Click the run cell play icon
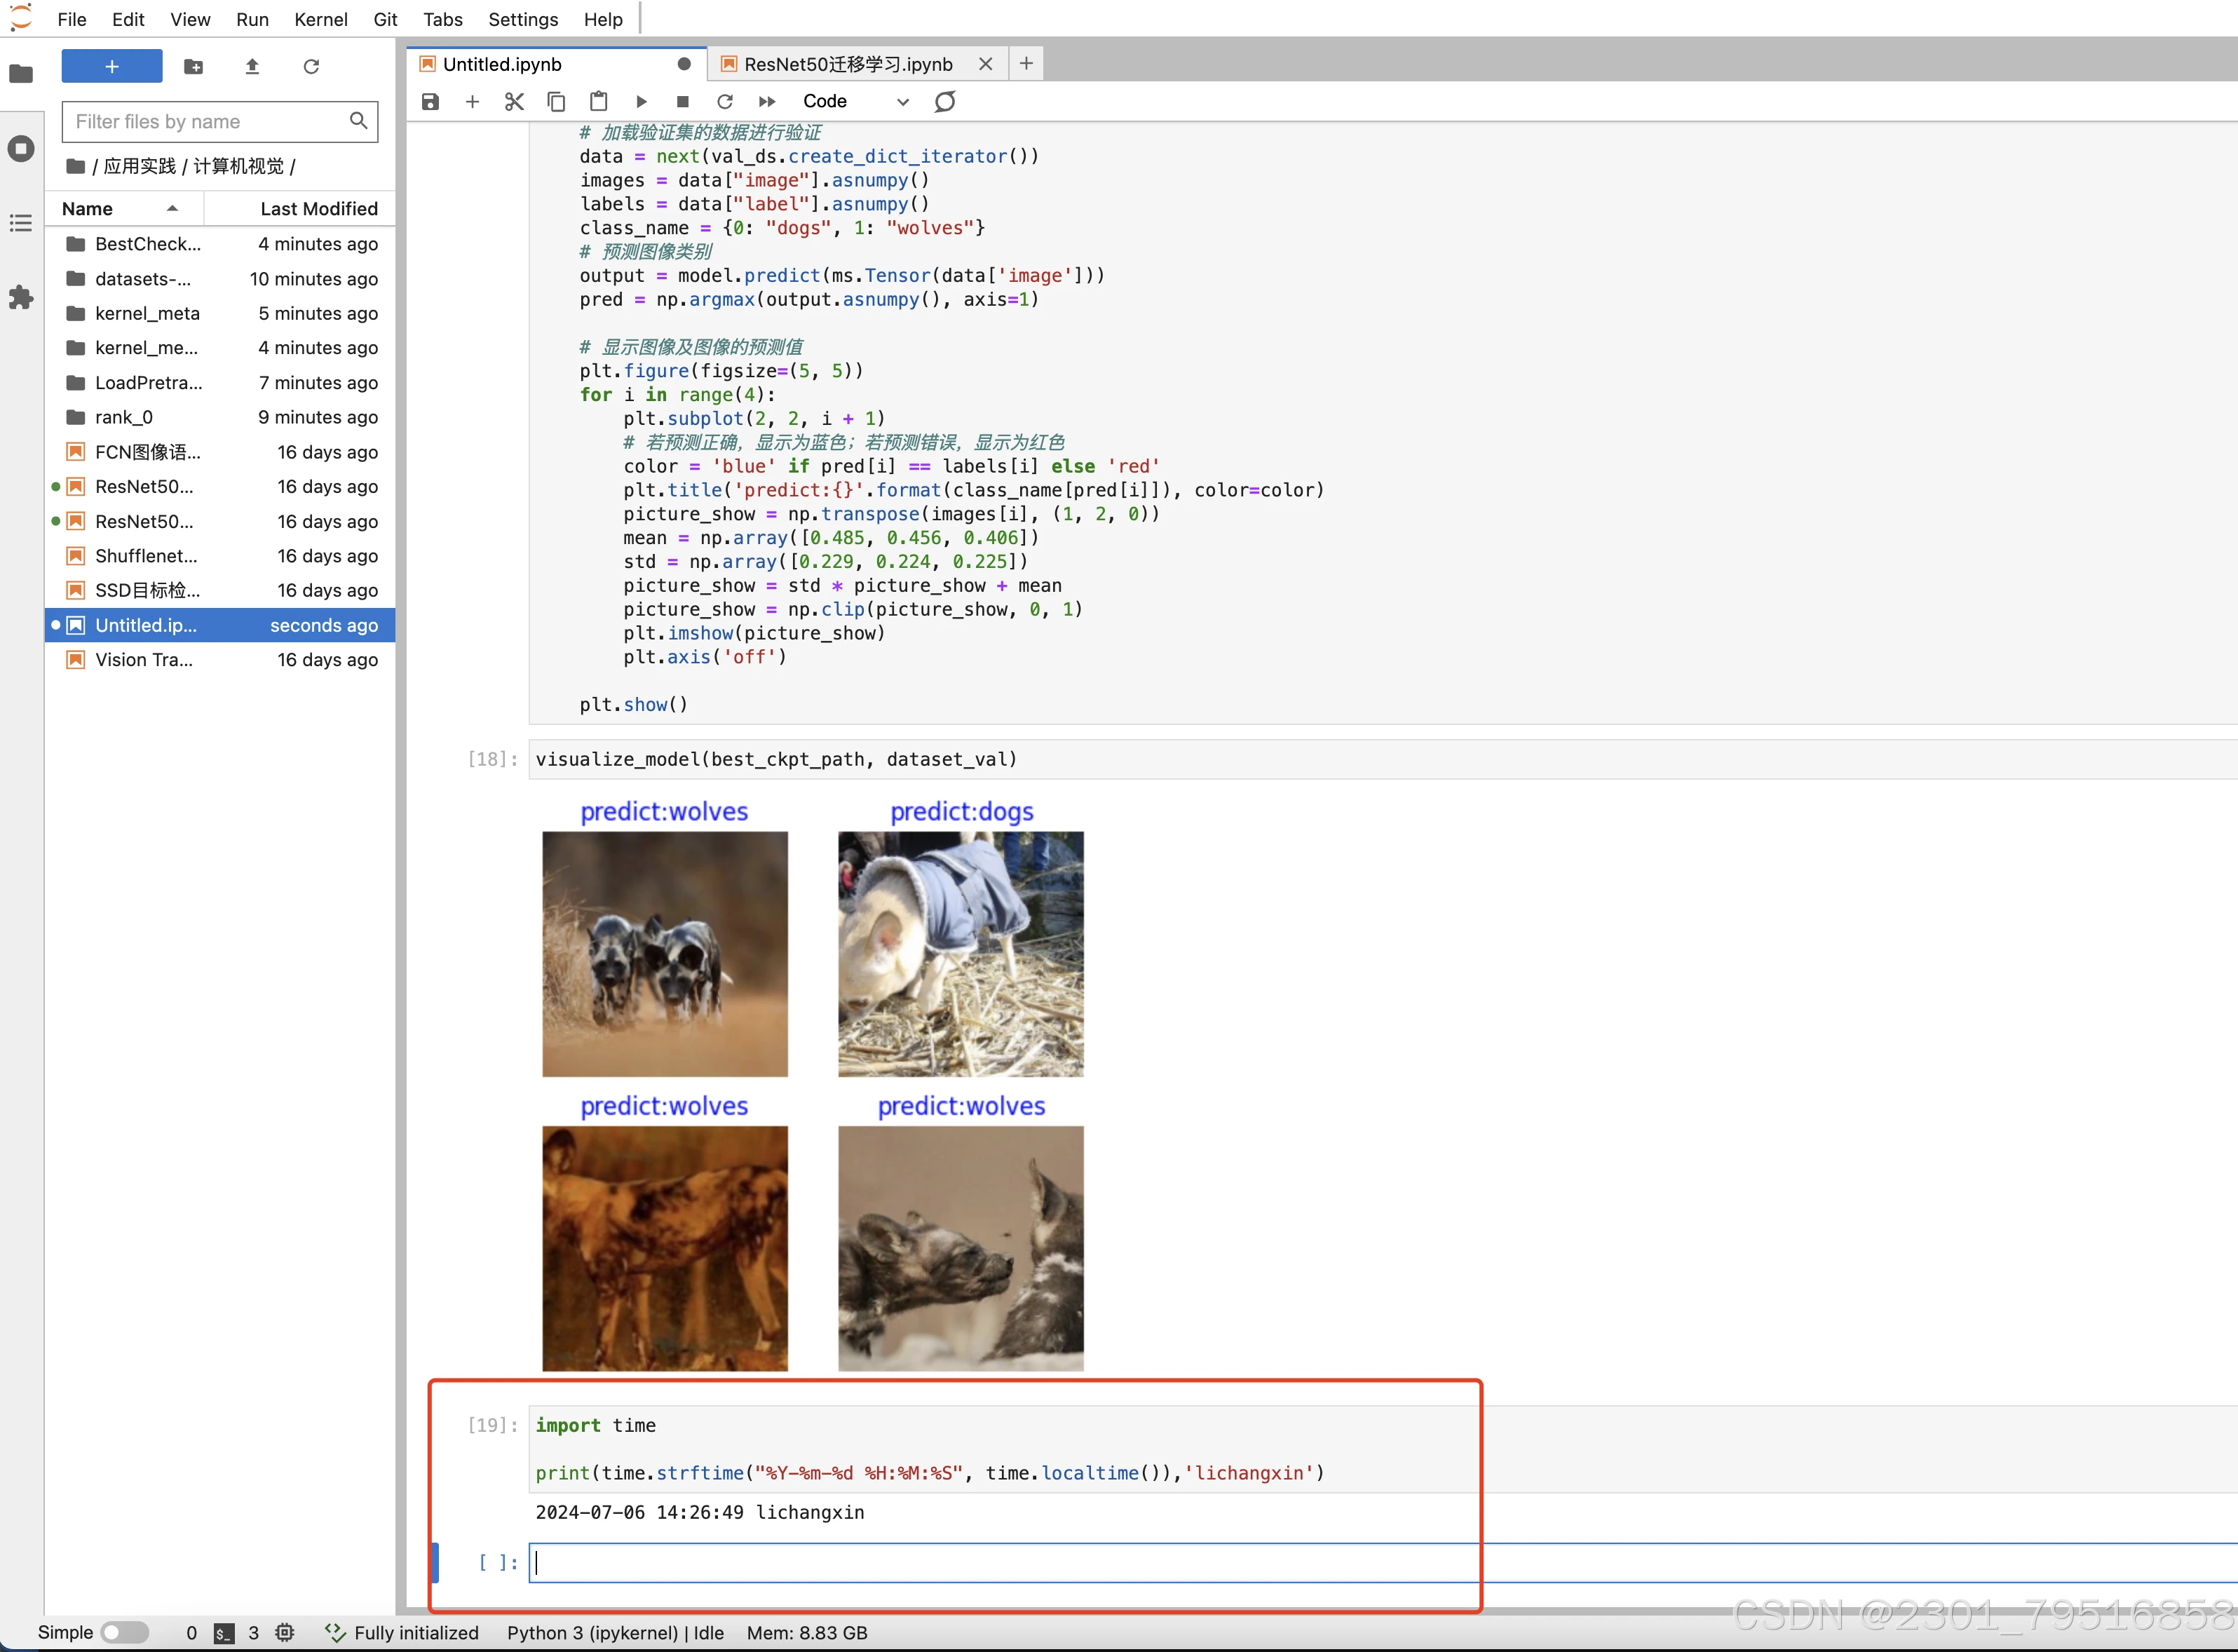The width and height of the screenshot is (2238, 1652). (x=641, y=101)
